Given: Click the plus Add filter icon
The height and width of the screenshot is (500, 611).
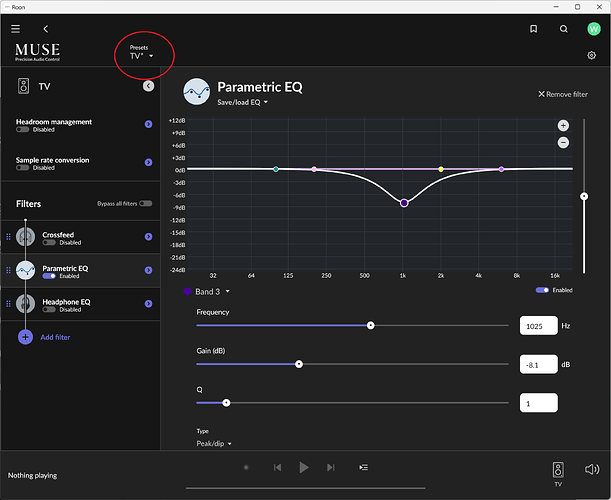Looking at the screenshot, I should click(25, 337).
